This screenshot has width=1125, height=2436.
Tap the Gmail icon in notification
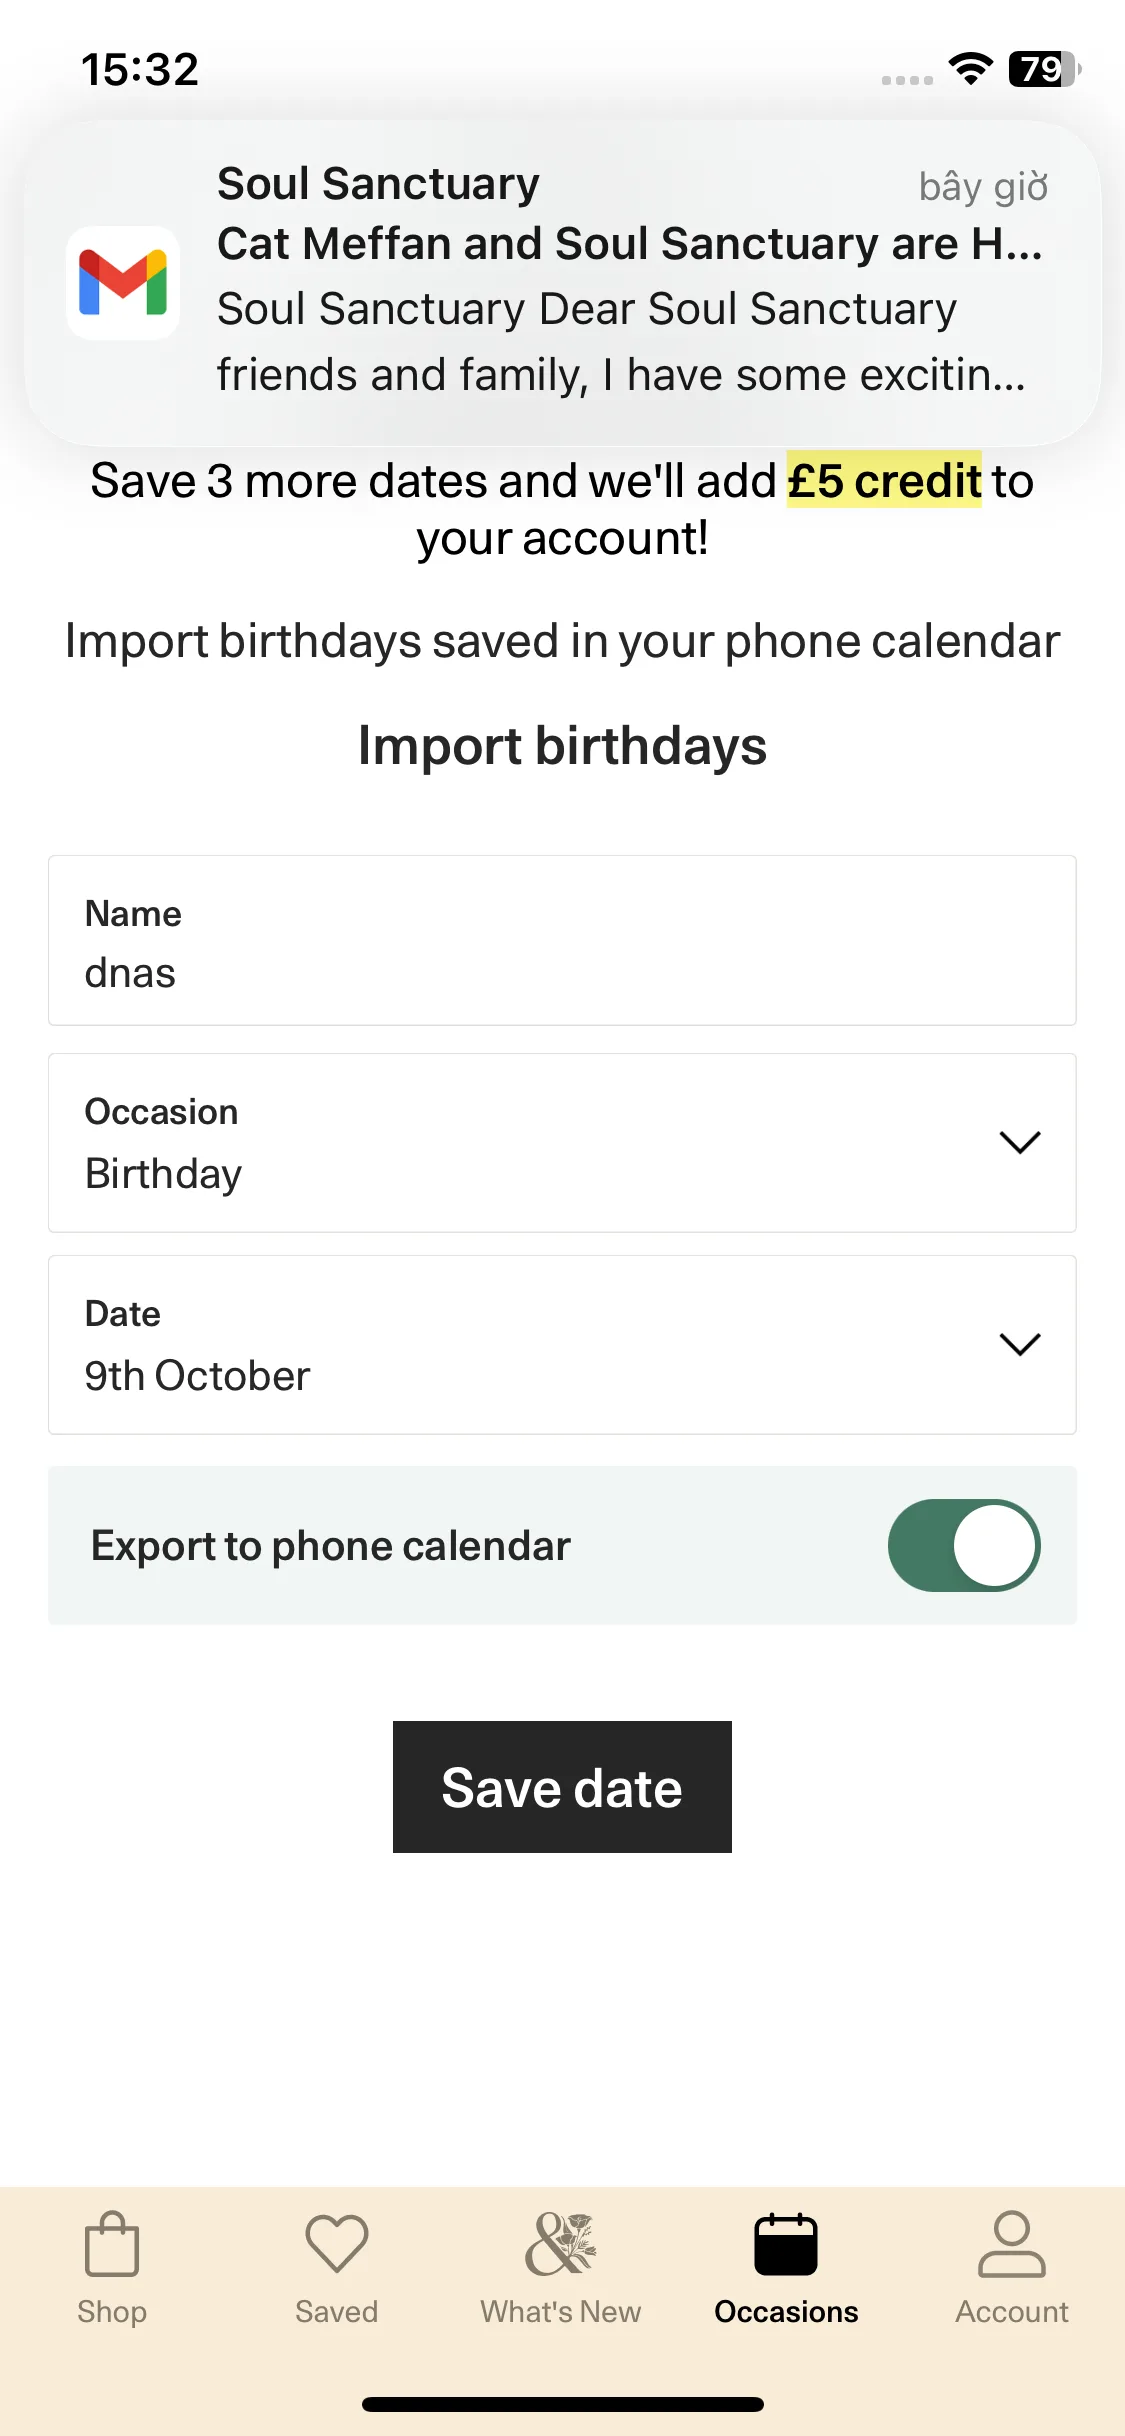point(123,283)
